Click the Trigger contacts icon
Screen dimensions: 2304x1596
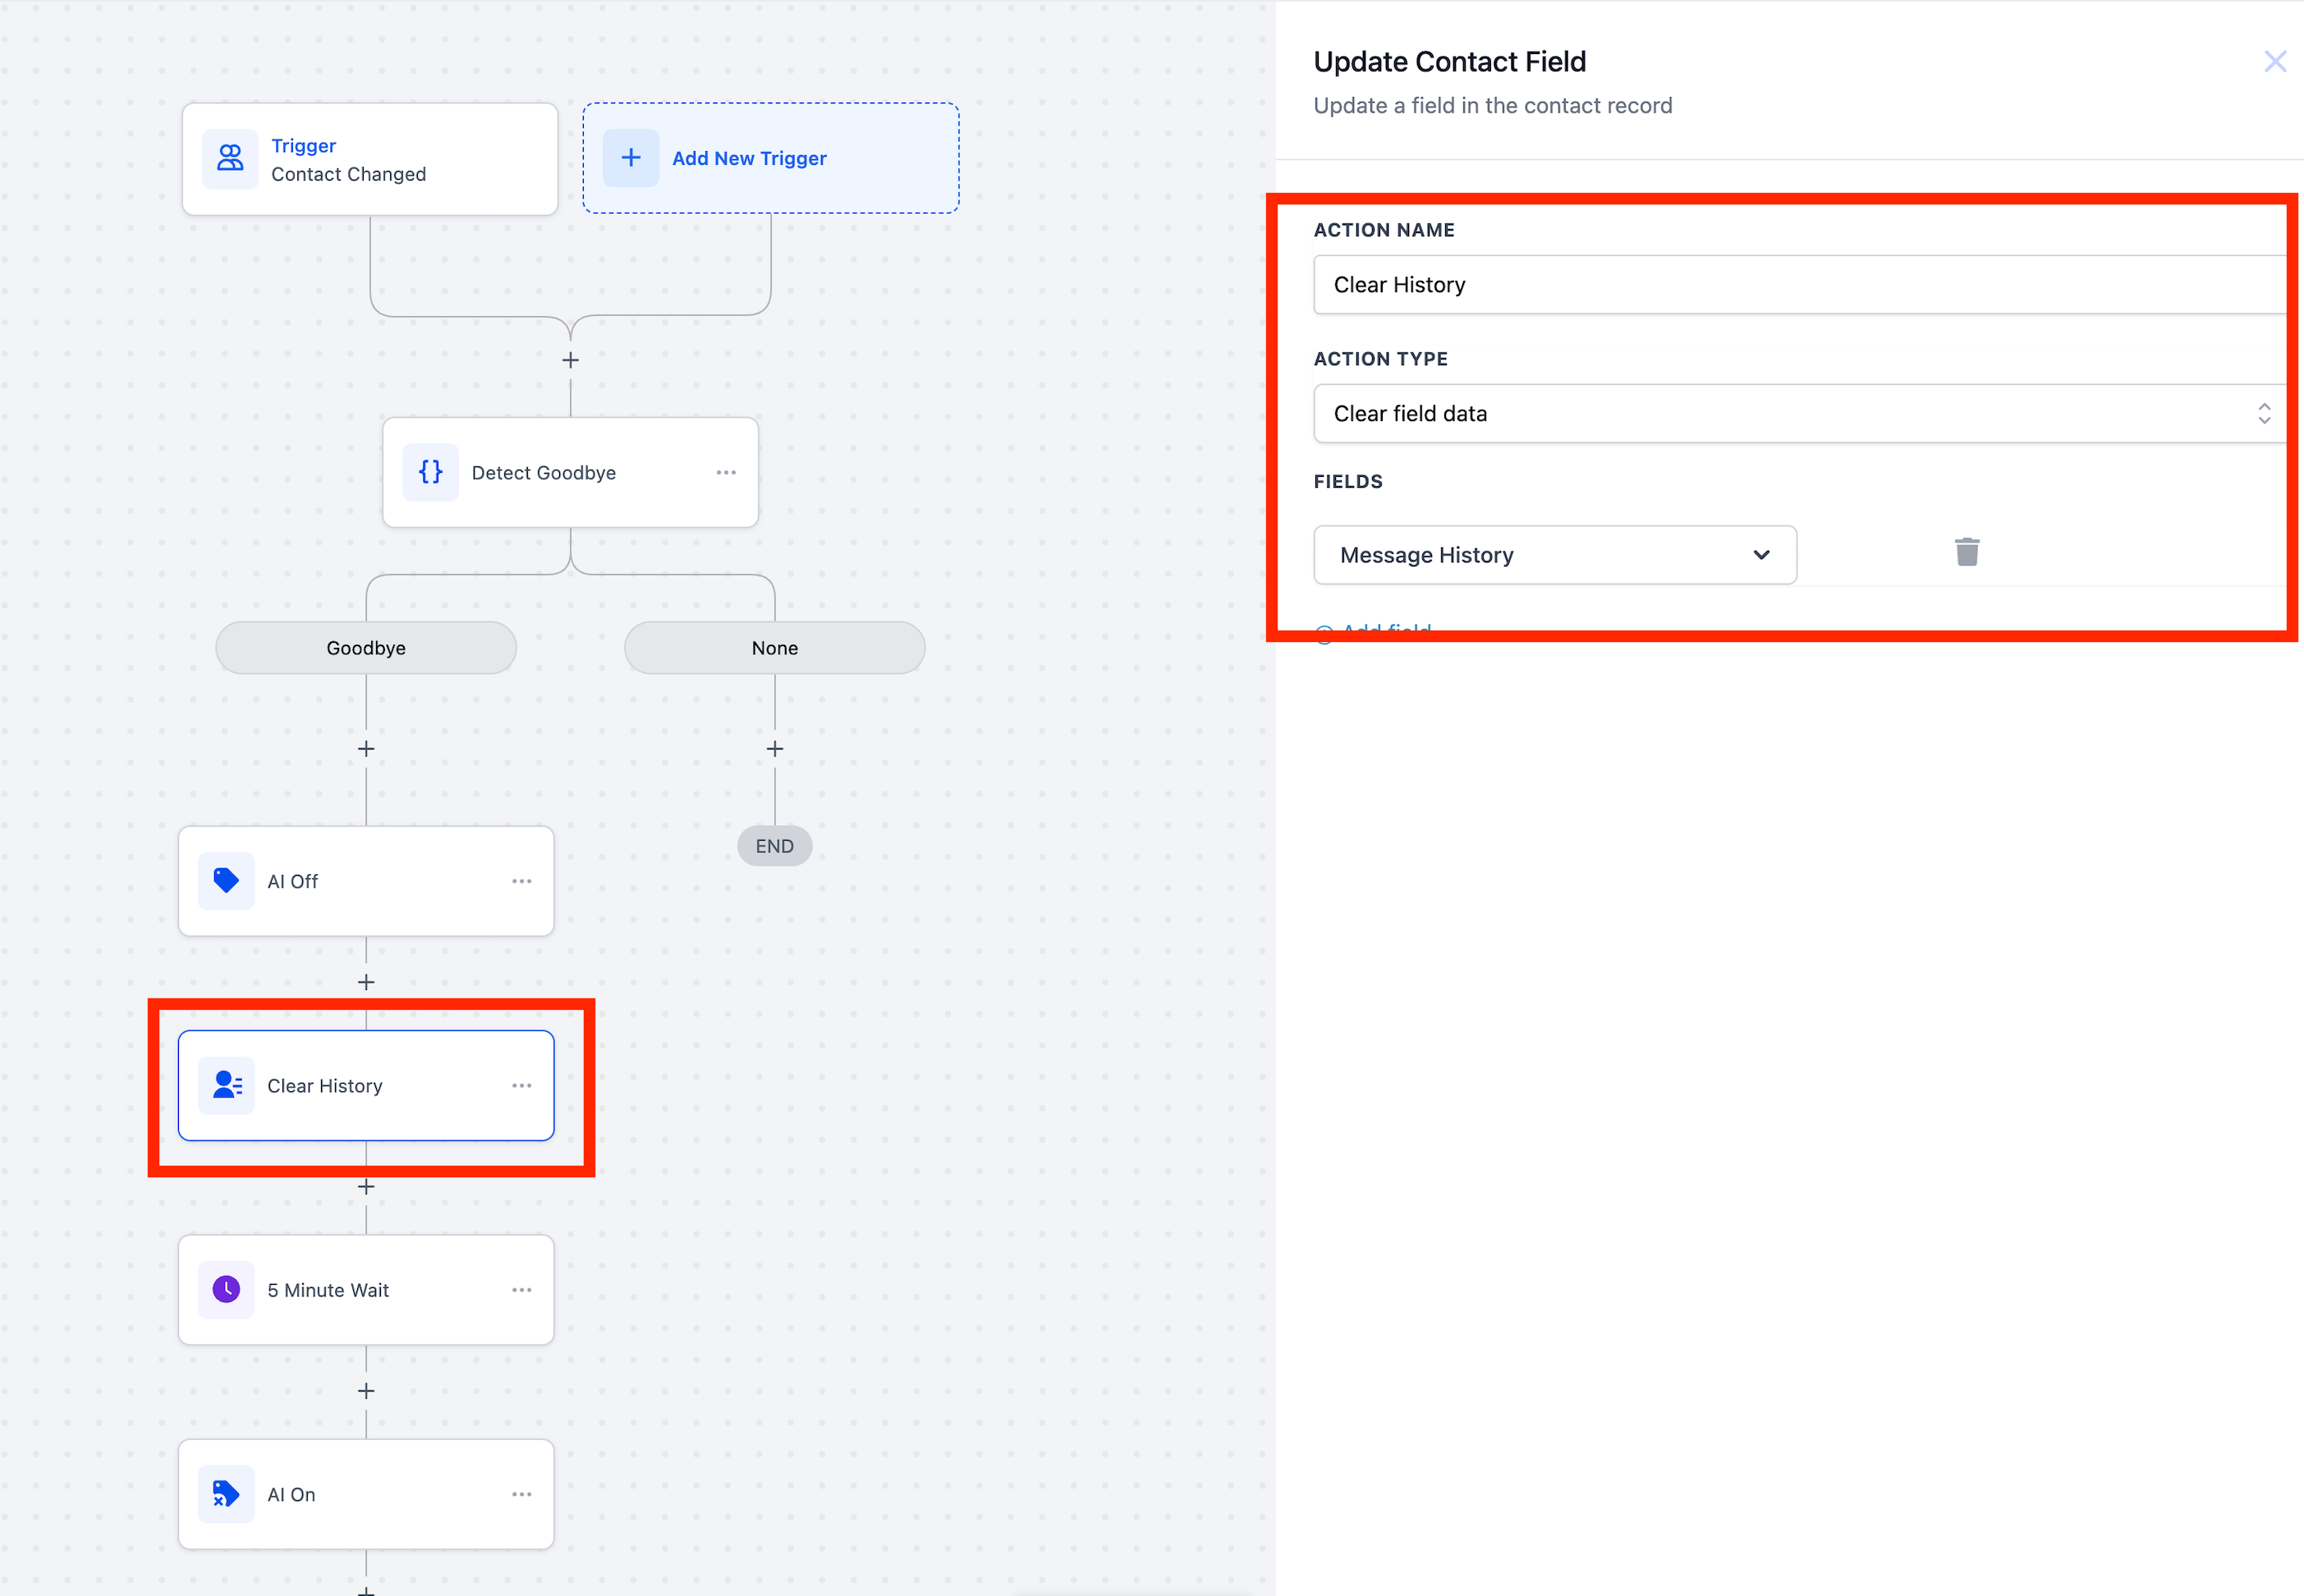click(230, 159)
